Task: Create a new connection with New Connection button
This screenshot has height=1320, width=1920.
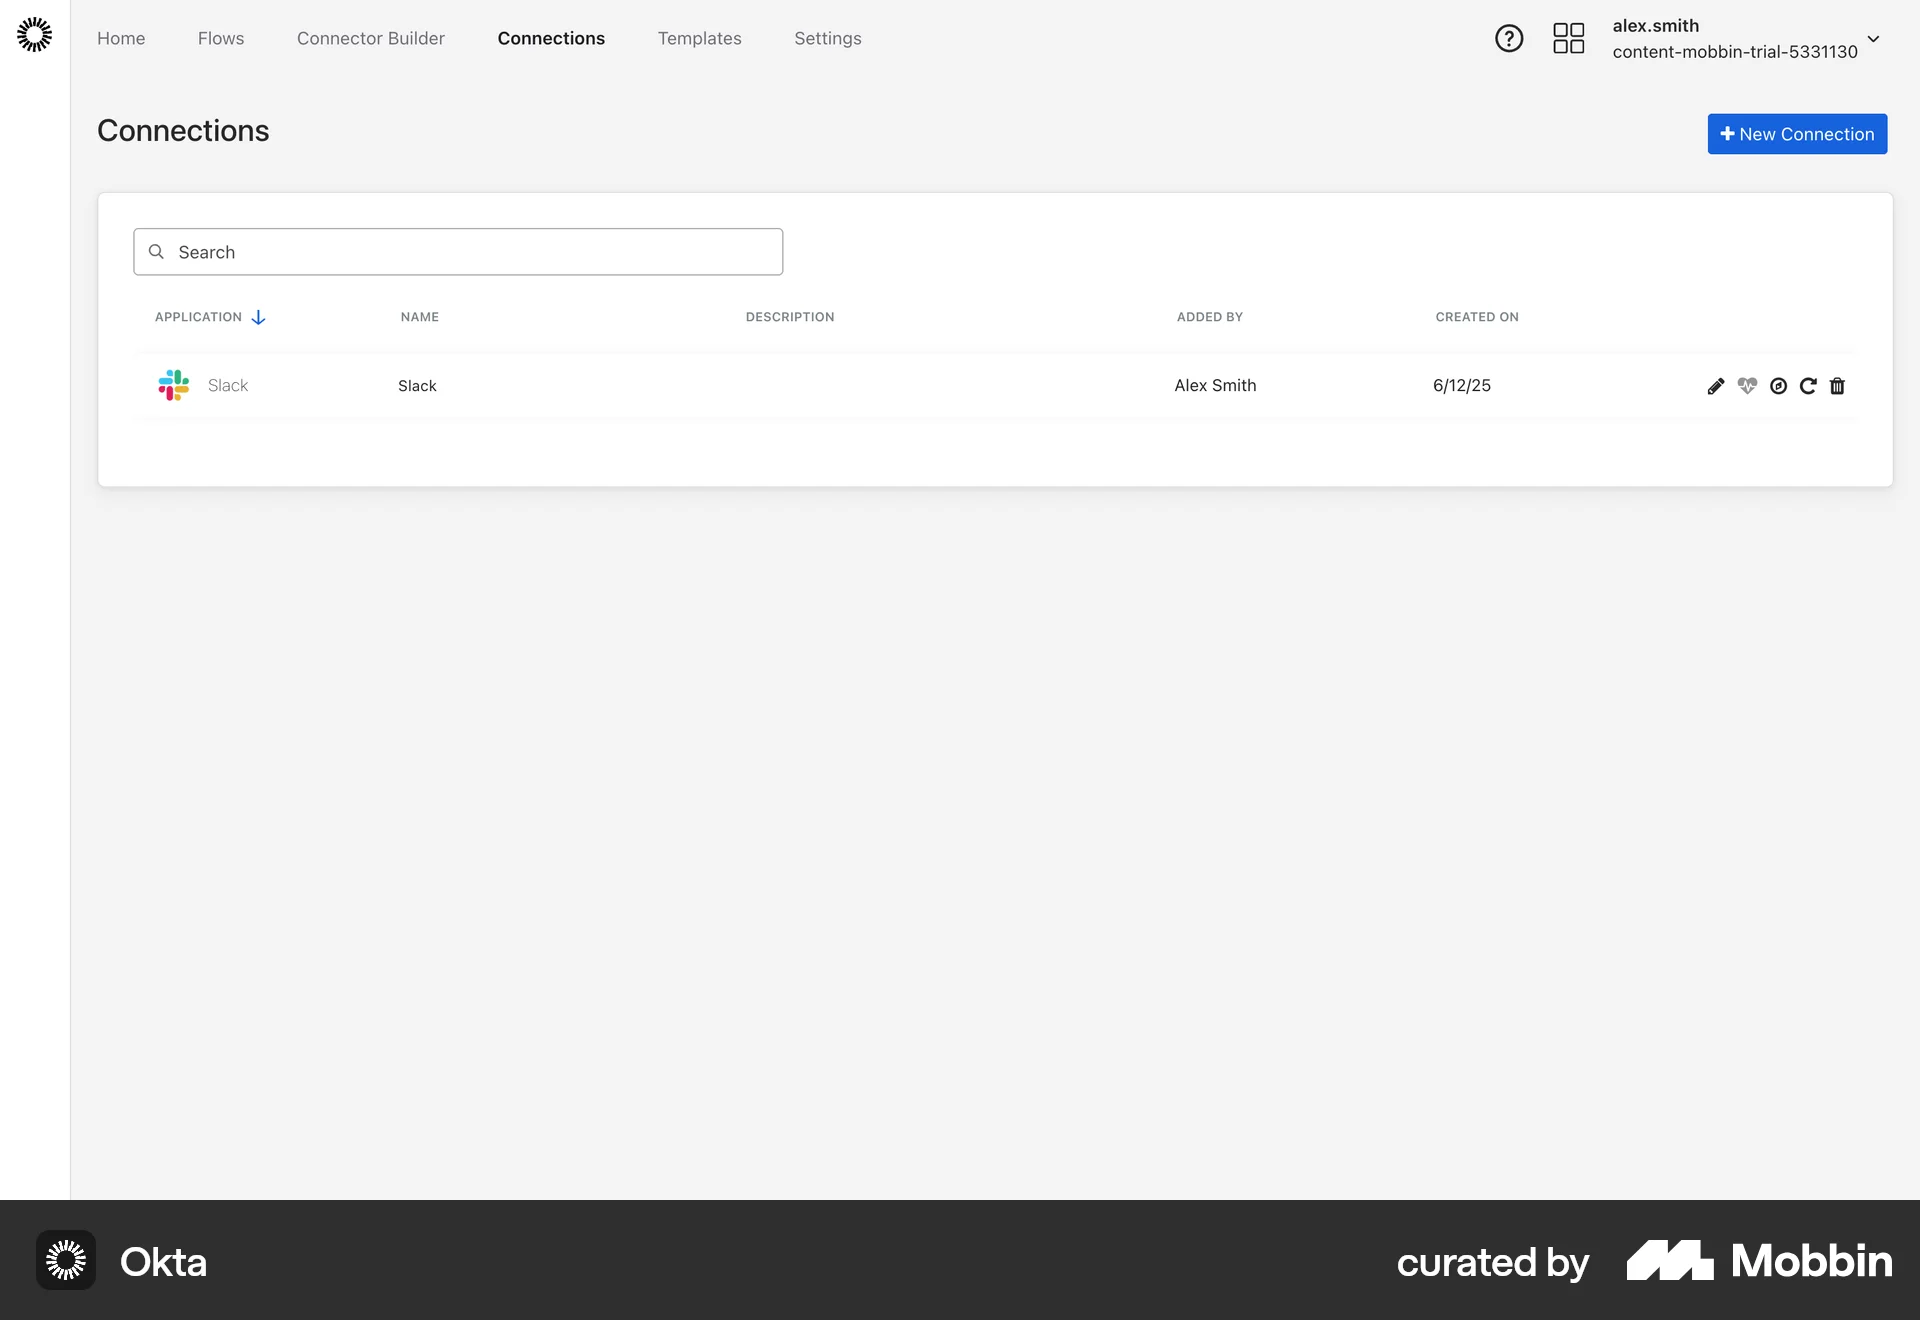Action: click(1796, 133)
